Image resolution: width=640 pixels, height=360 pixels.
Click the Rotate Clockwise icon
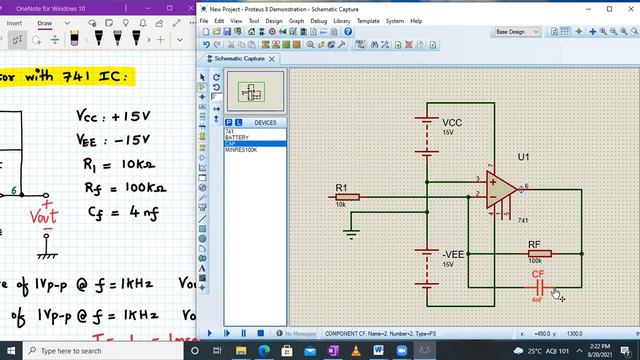(x=216, y=77)
